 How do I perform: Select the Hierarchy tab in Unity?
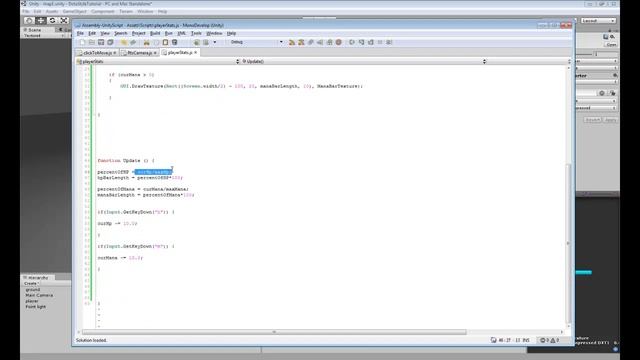38,278
